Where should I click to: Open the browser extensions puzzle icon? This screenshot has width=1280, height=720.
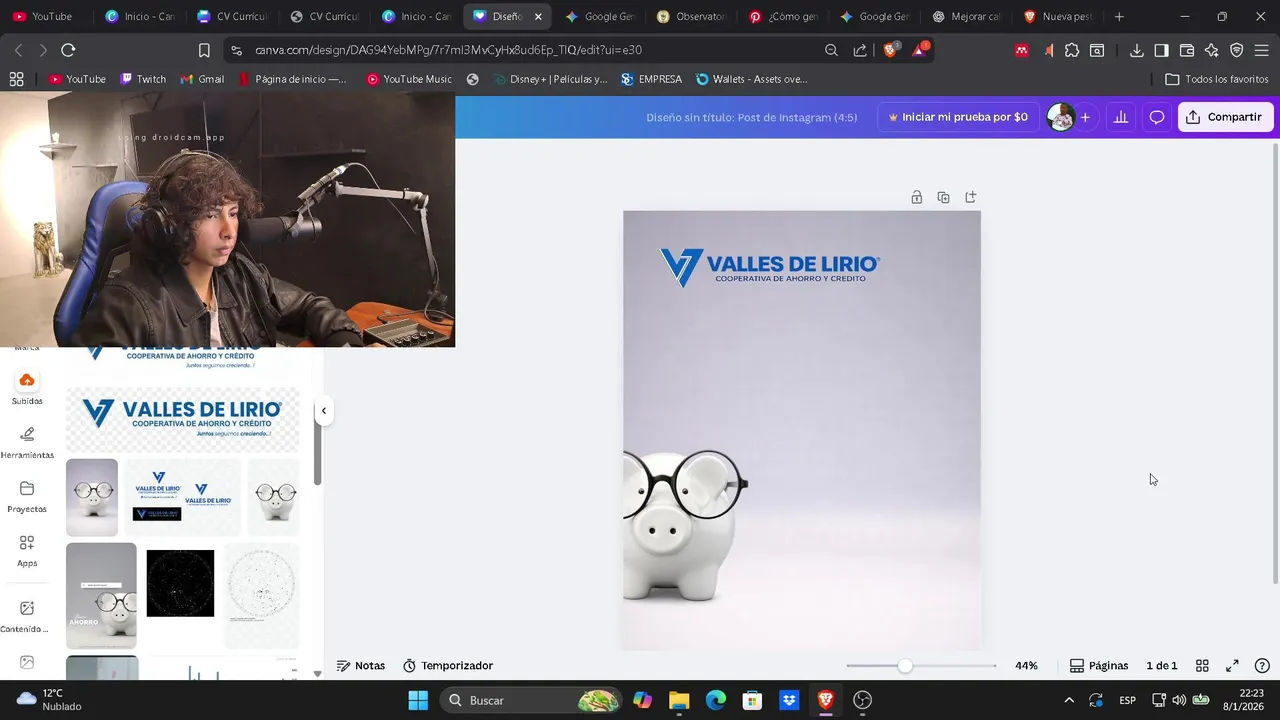(x=1072, y=50)
